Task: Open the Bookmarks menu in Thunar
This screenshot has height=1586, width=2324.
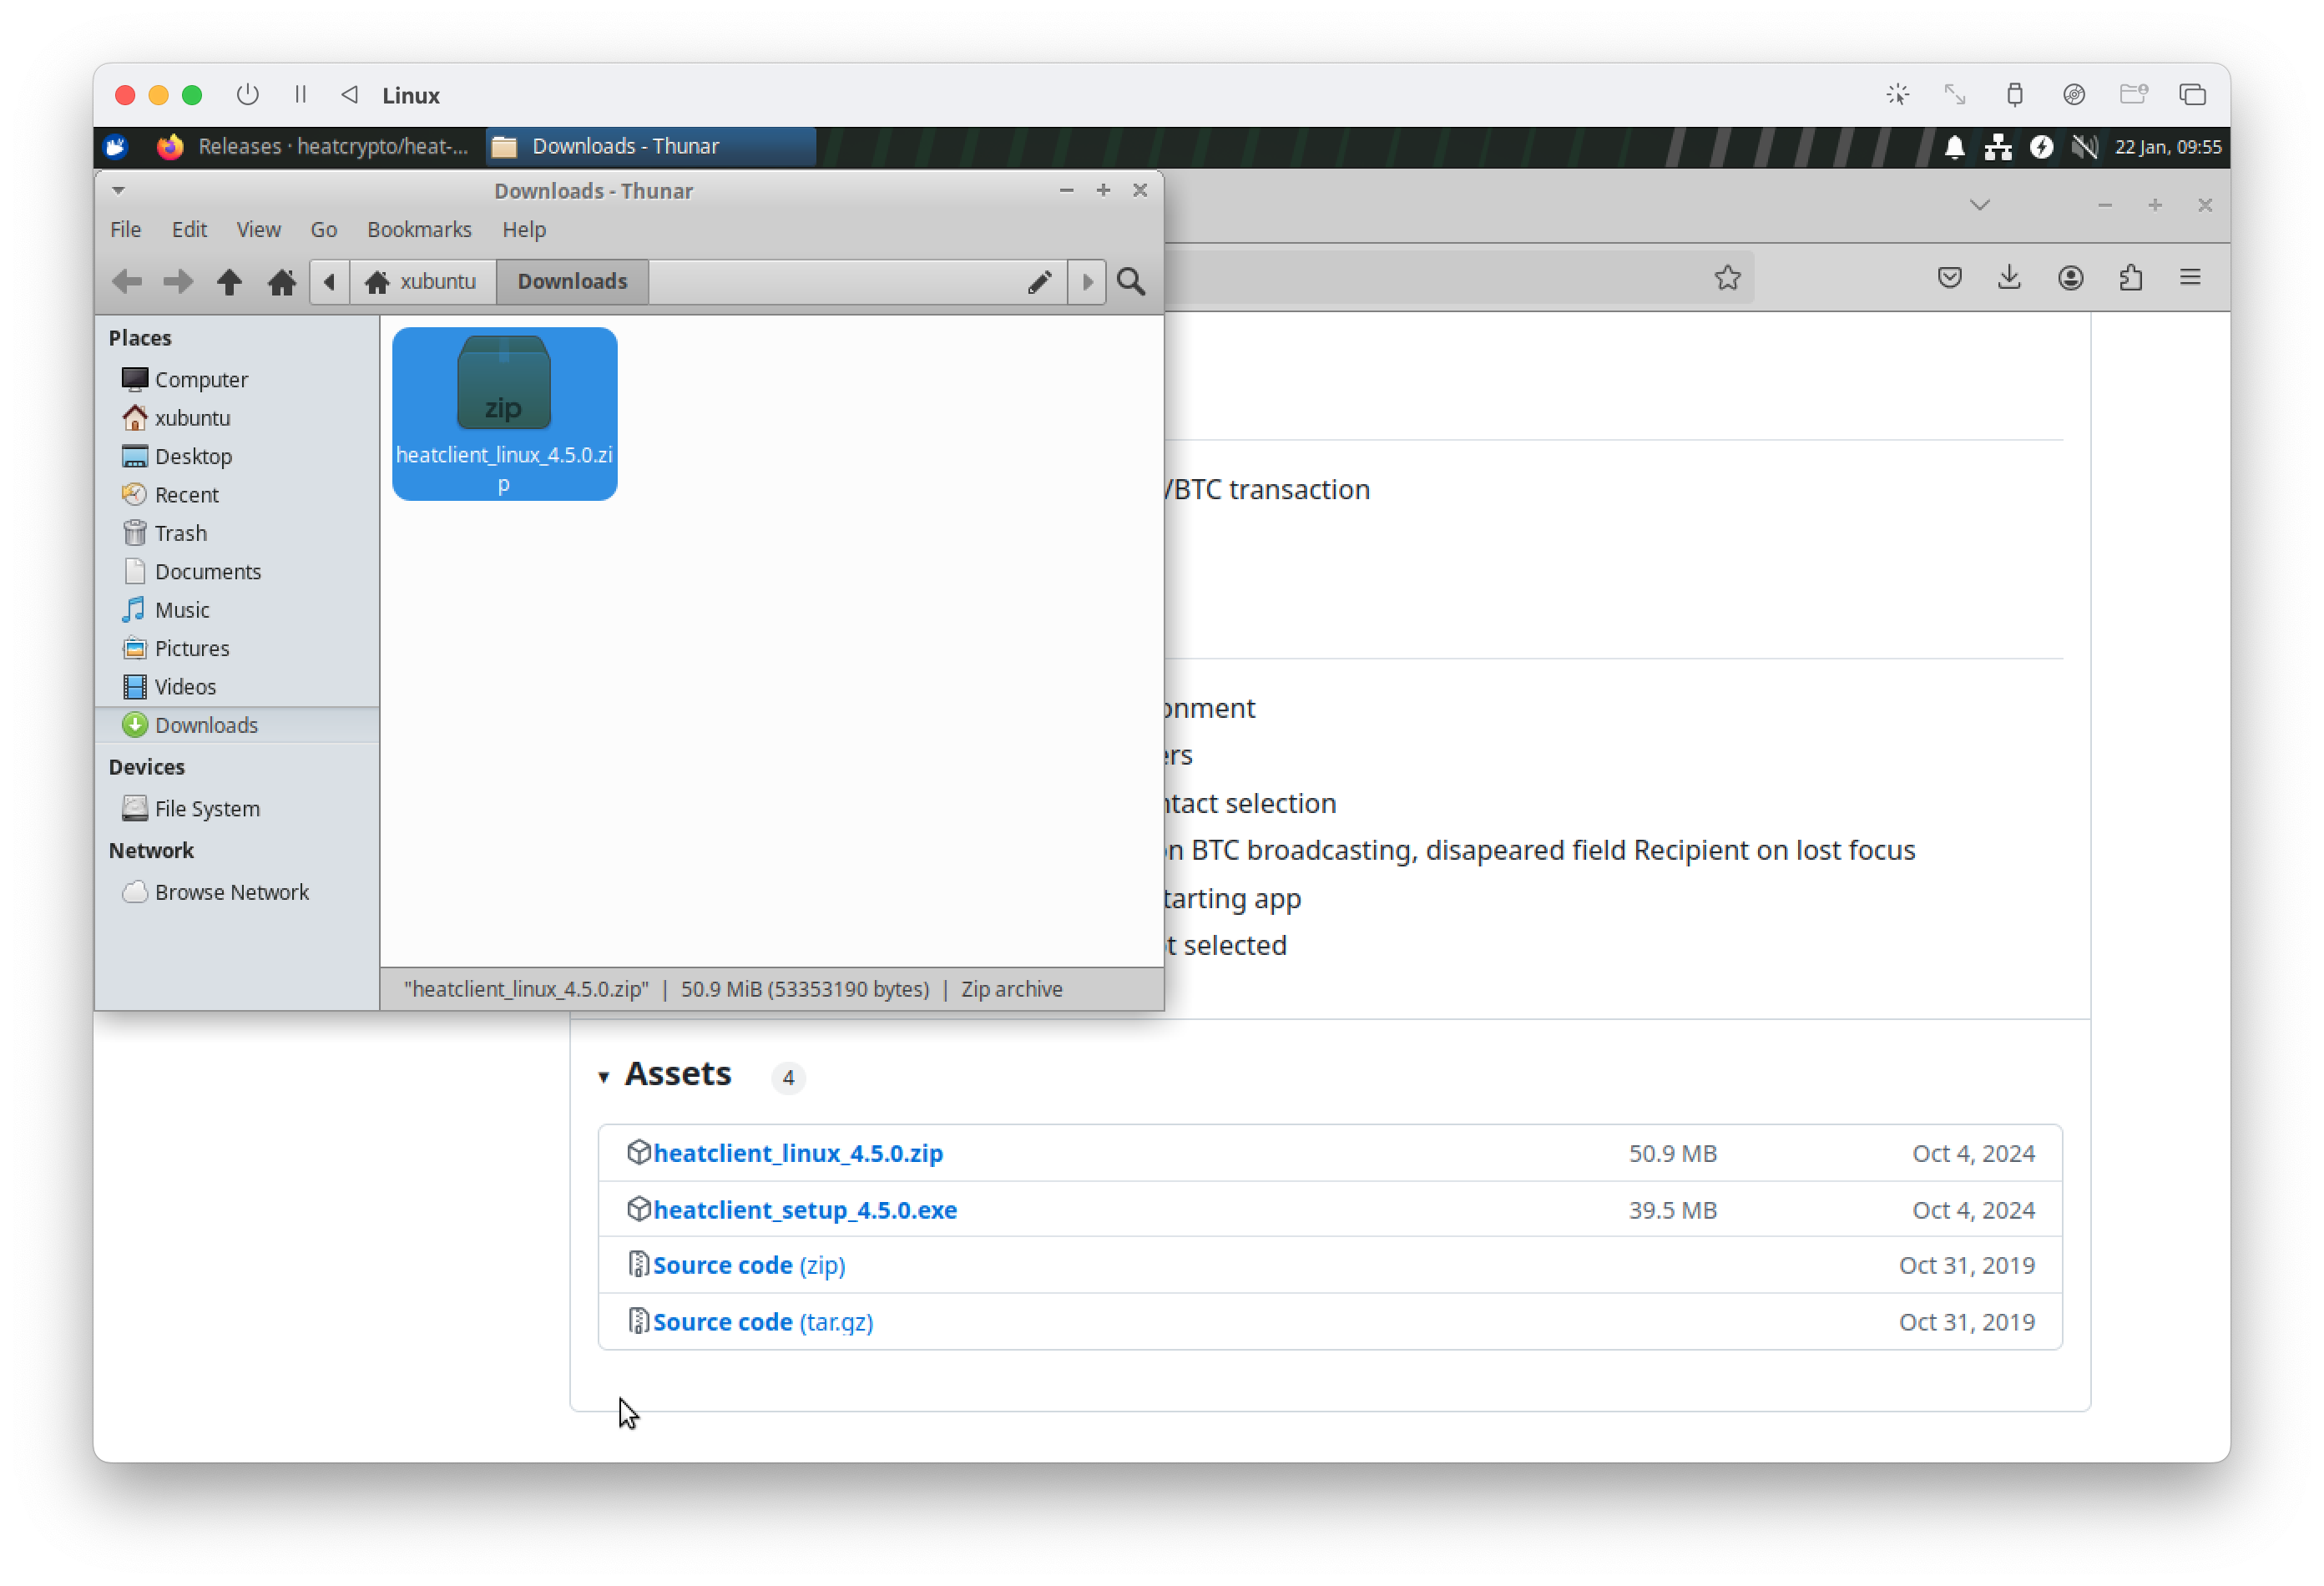Action: 419,230
